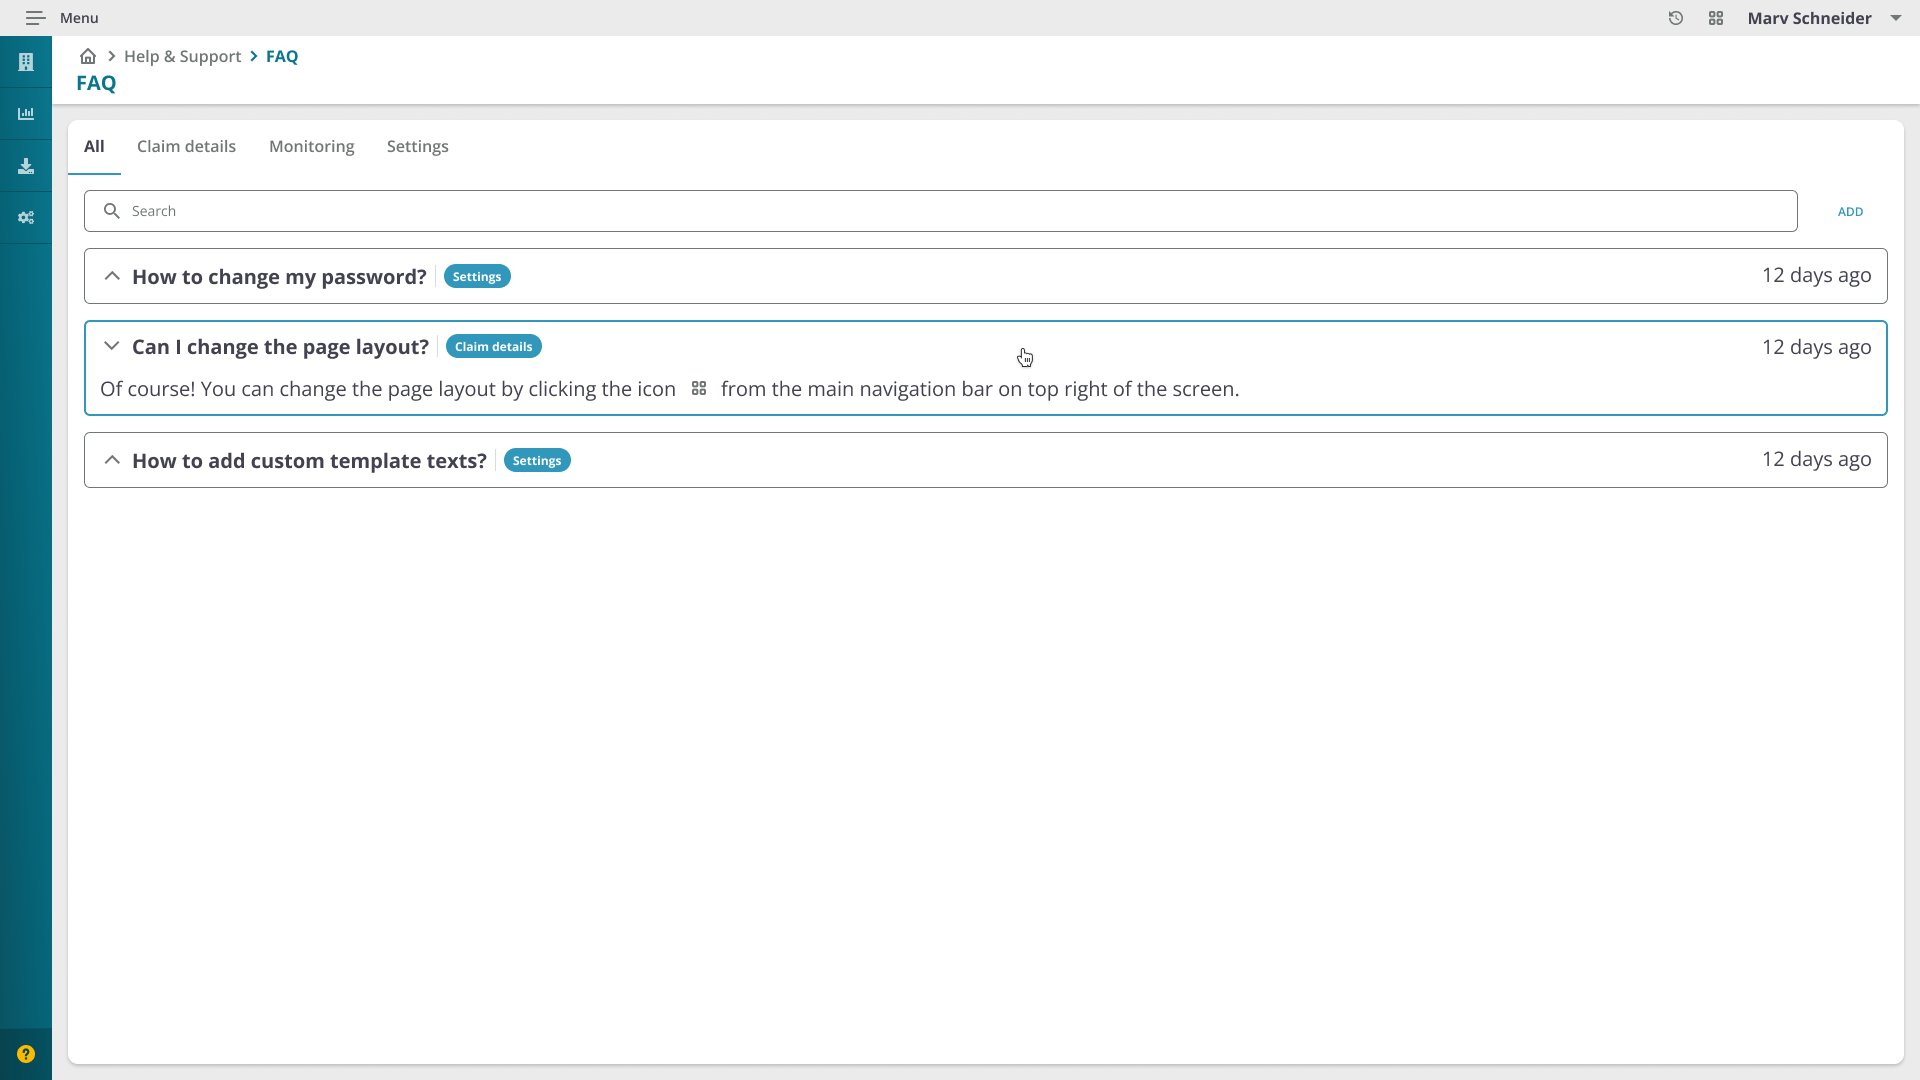Open the gears settings sidebar icon
Image resolution: width=1920 pixels, height=1080 pixels.
(26, 218)
